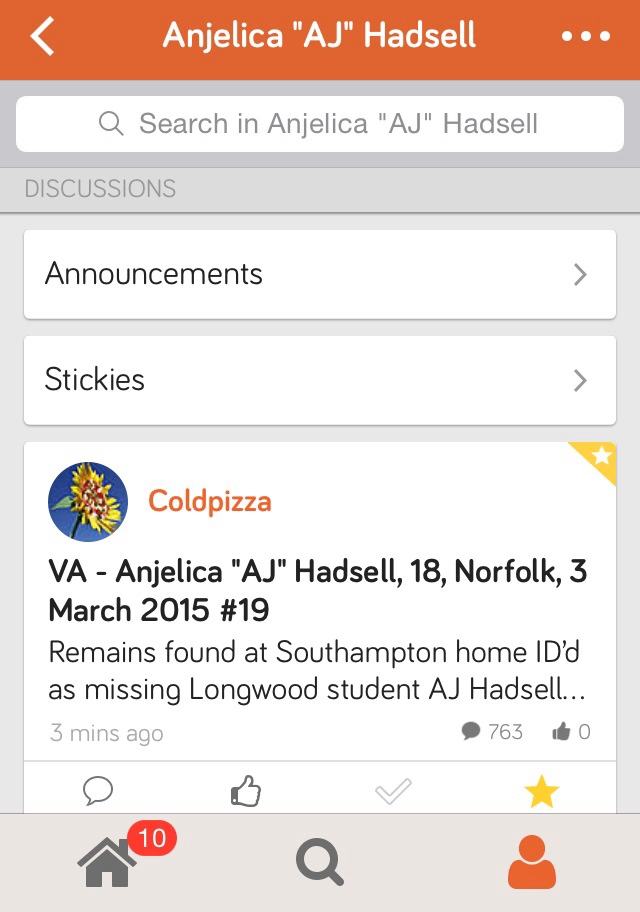Expand Announcements with chevron arrow
The height and width of the screenshot is (912, 640).
(580, 275)
